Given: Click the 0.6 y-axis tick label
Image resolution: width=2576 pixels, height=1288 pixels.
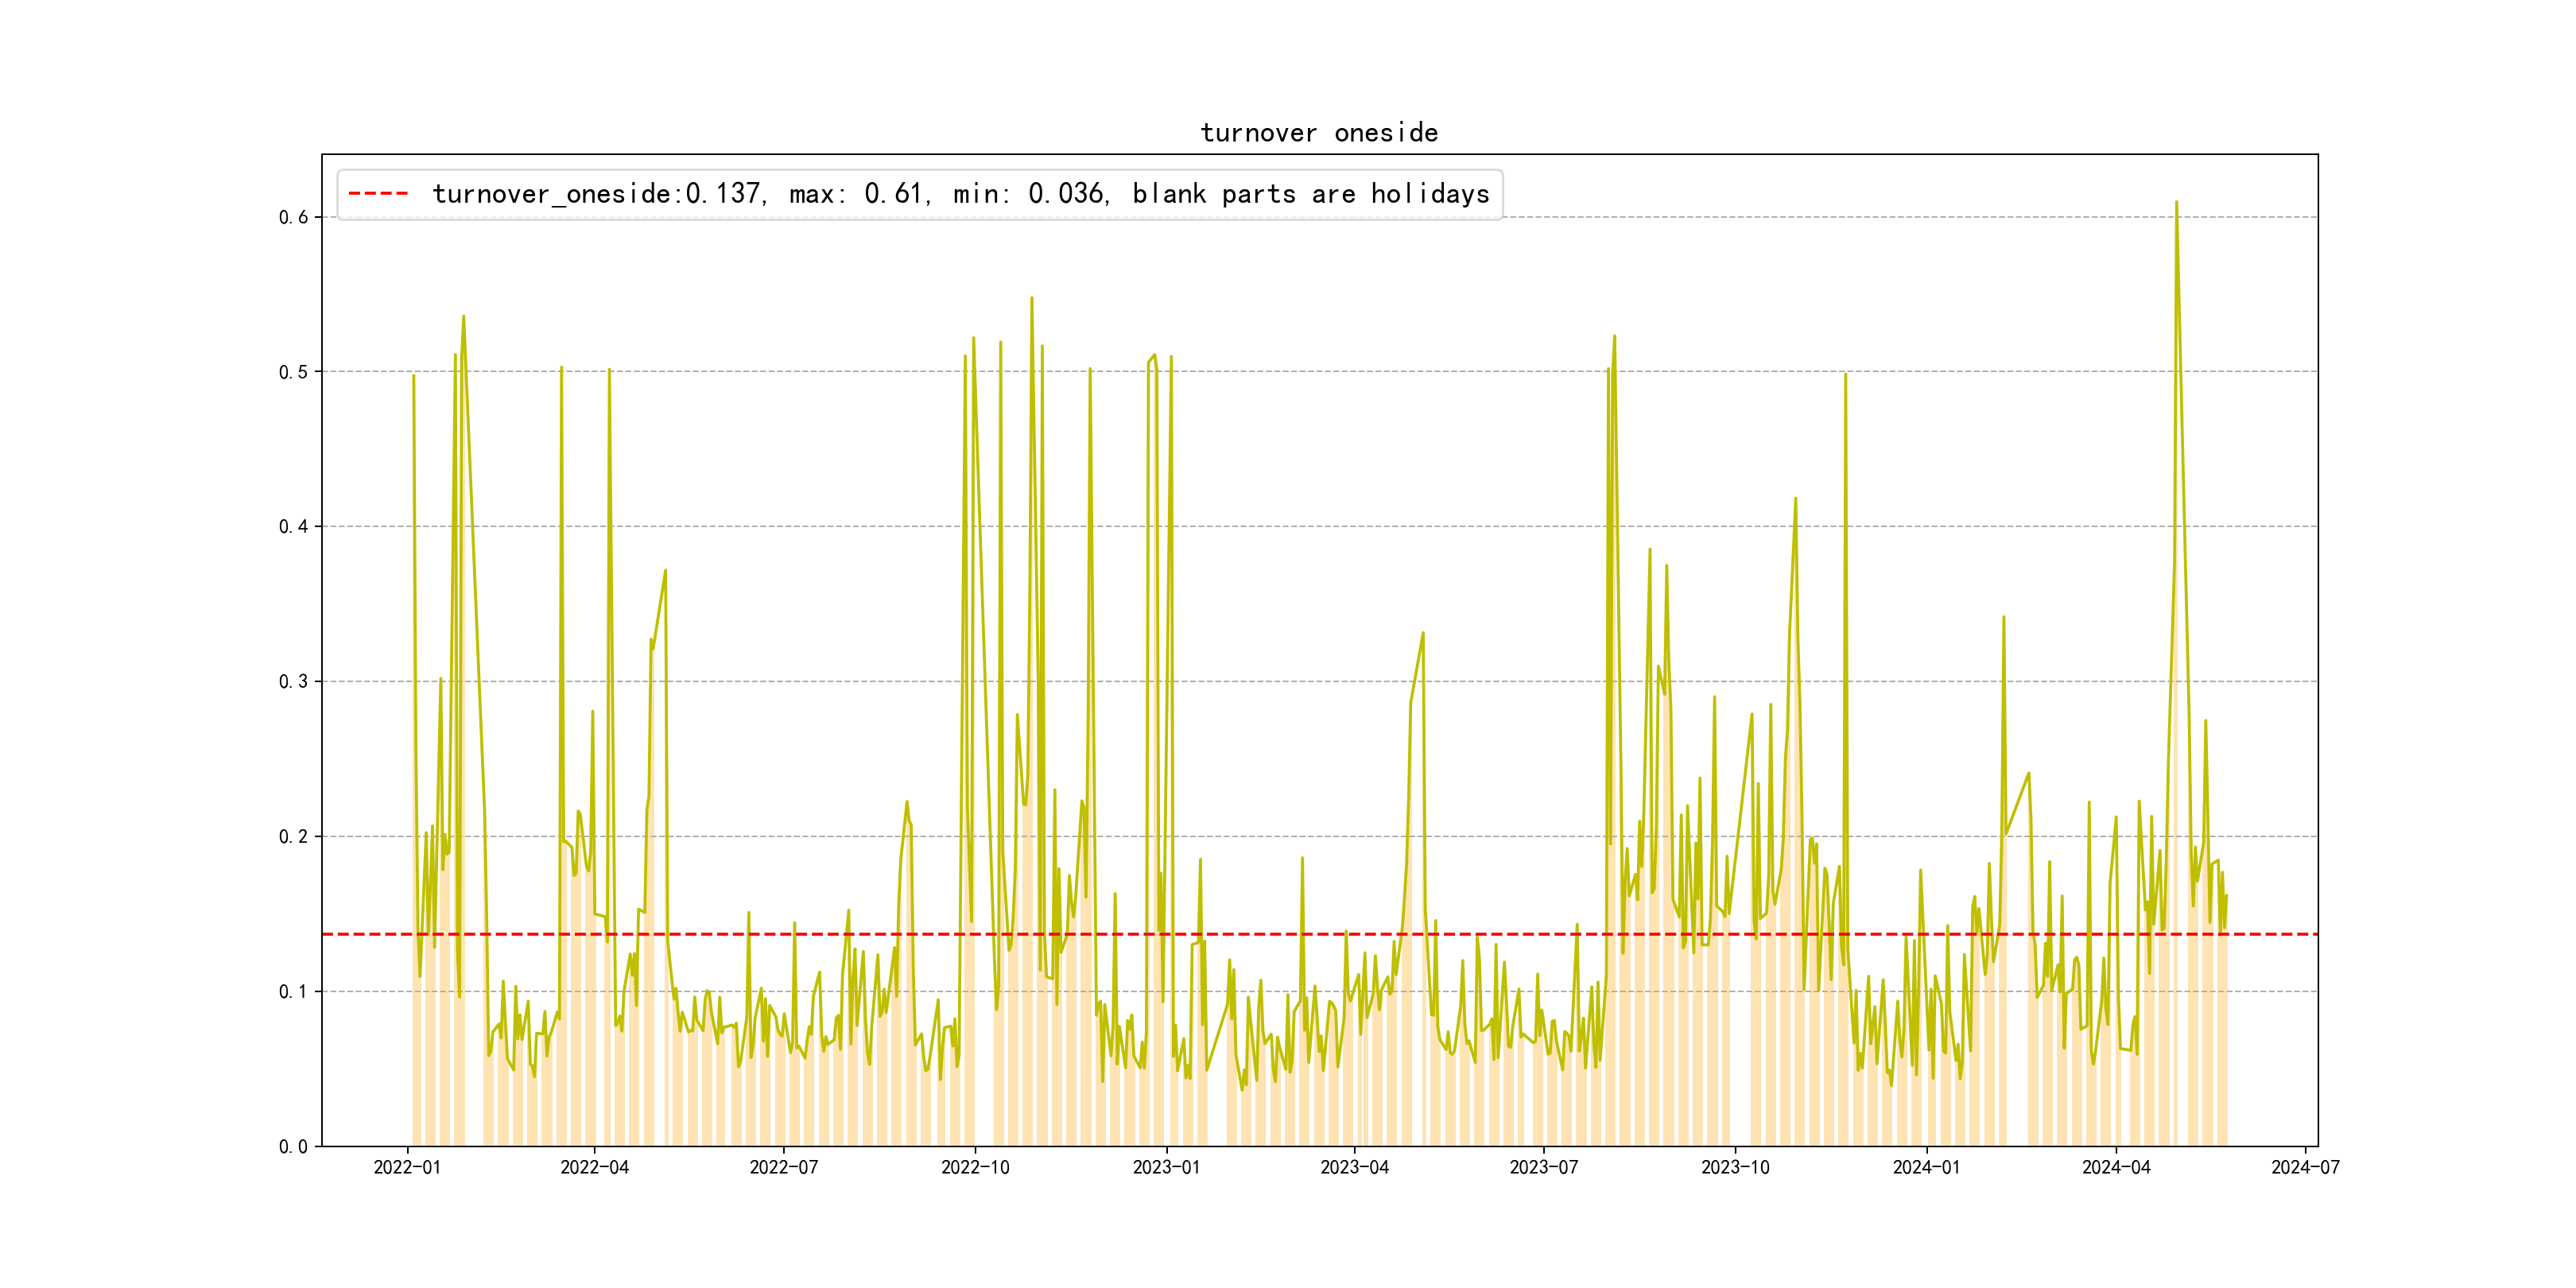Looking at the screenshot, I should tap(293, 218).
